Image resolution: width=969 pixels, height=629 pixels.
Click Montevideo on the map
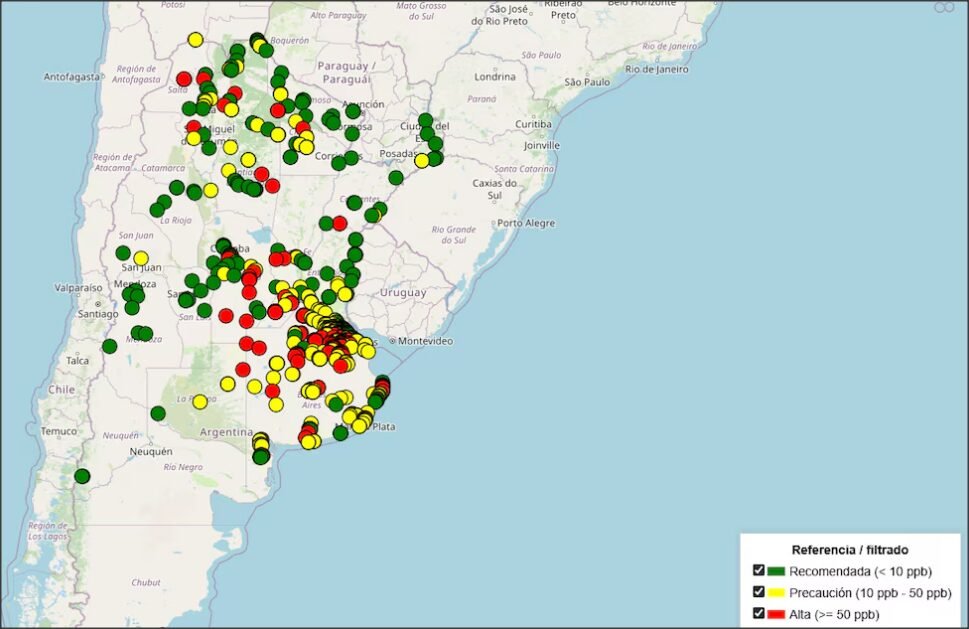click(x=425, y=341)
